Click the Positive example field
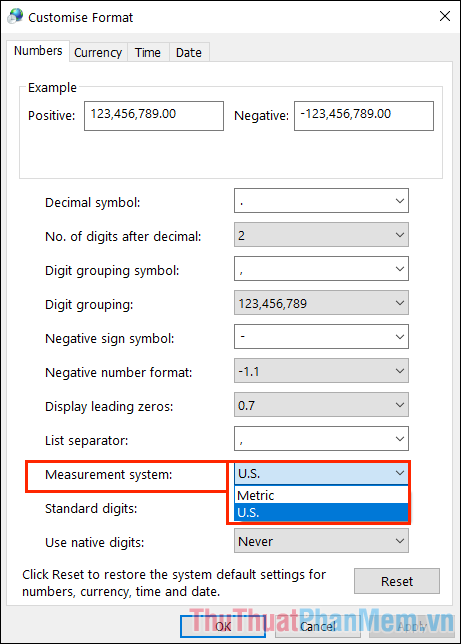Image resolution: width=461 pixels, height=644 pixels. click(x=154, y=116)
